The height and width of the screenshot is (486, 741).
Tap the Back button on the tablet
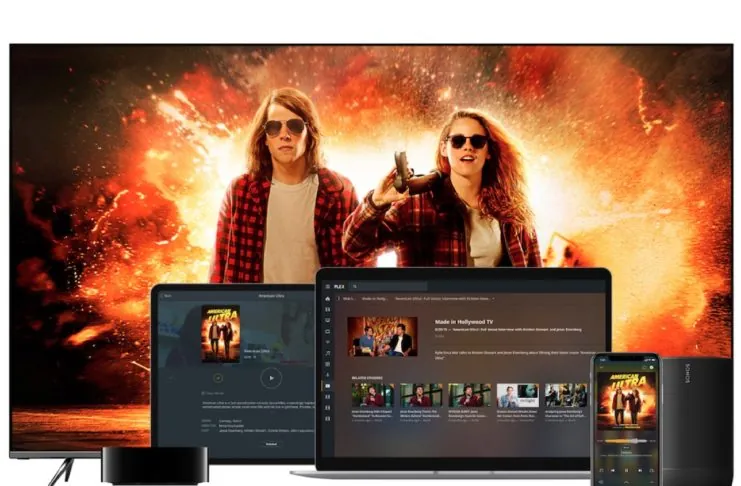click(166, 296)
